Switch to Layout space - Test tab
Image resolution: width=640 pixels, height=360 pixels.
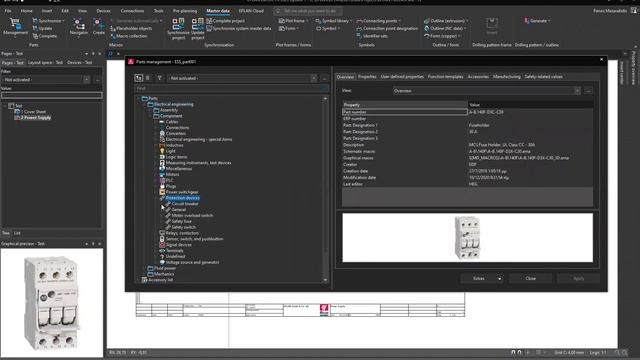[45, 62]
